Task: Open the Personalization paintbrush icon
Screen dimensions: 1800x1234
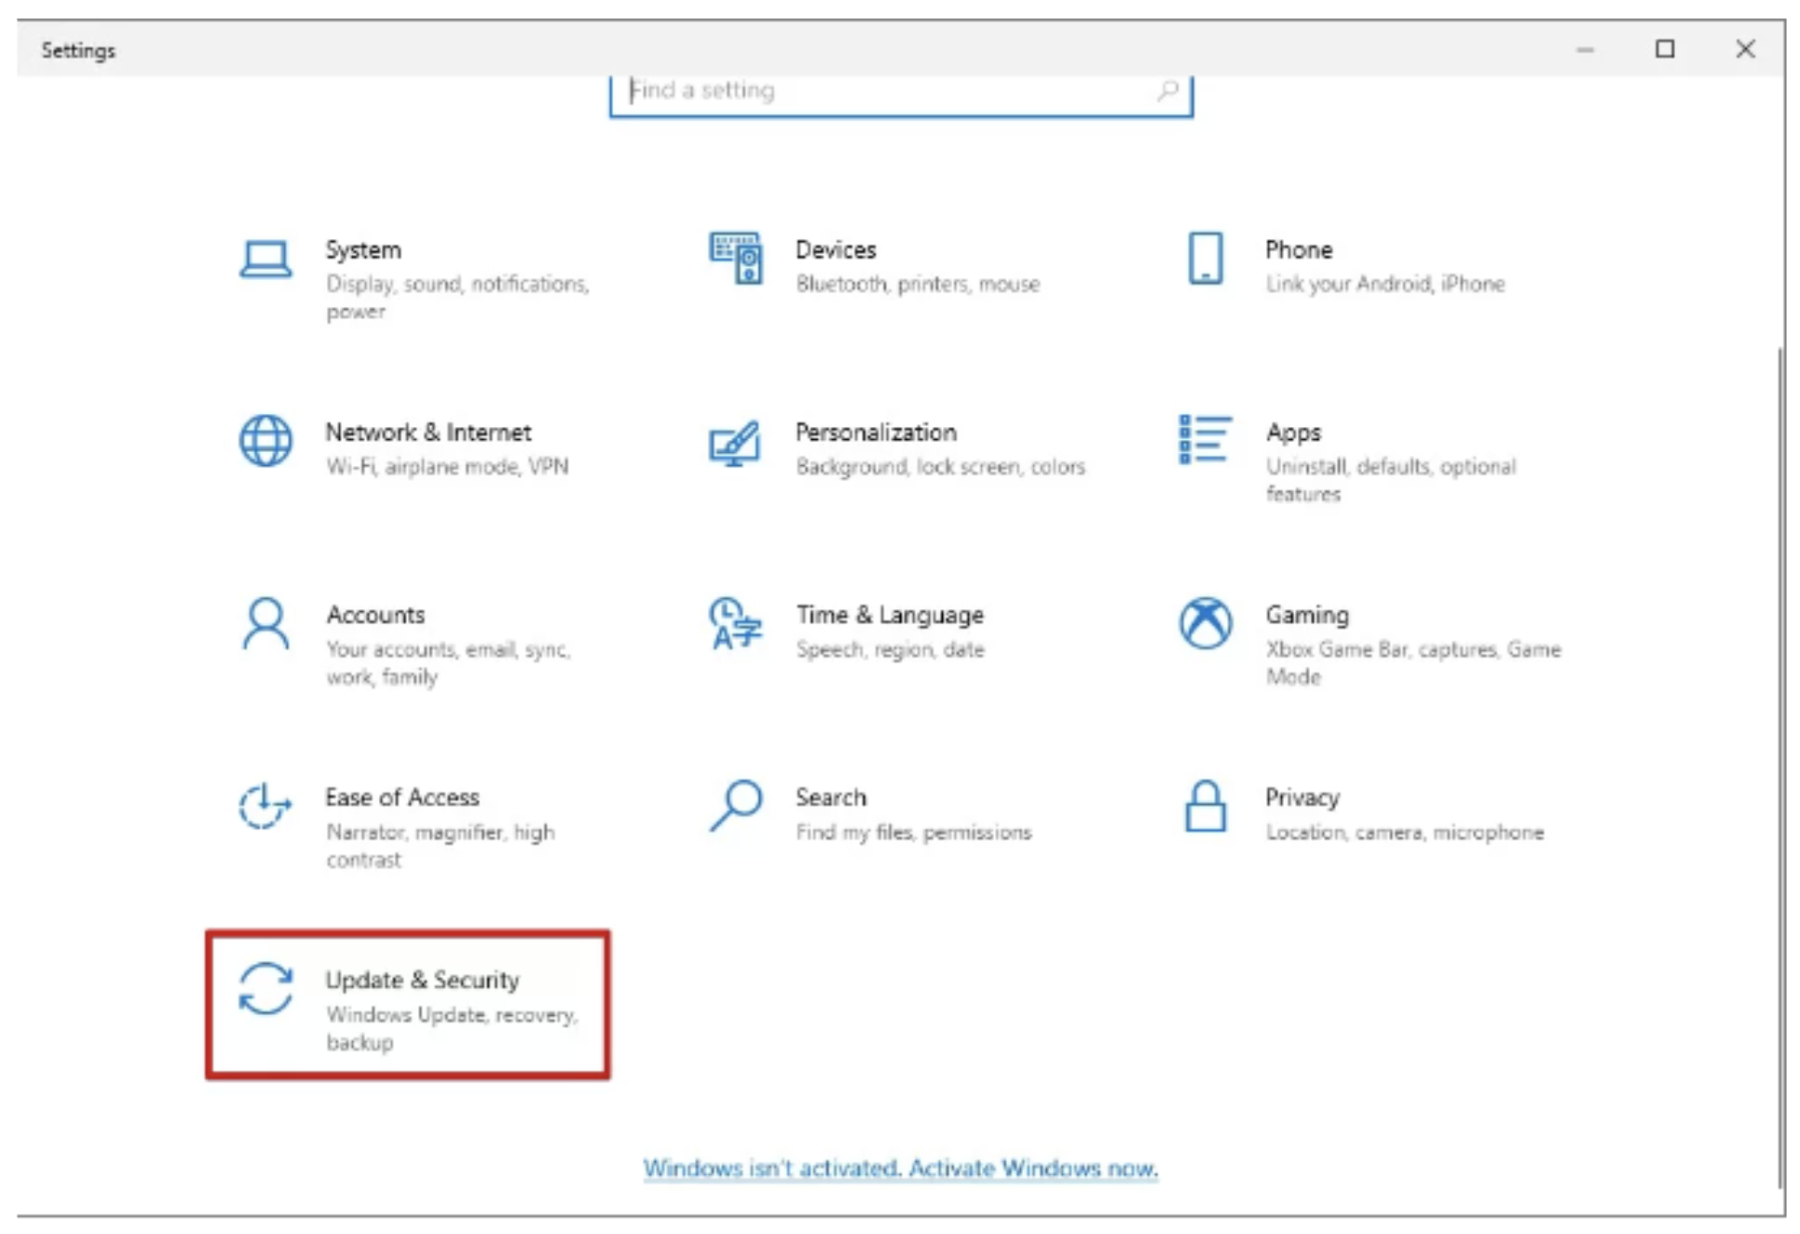Action: 735,443
